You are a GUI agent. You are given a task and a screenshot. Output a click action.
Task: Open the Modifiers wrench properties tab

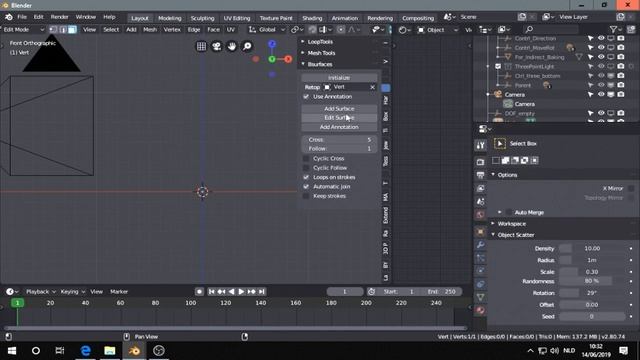tap(480, 244)
